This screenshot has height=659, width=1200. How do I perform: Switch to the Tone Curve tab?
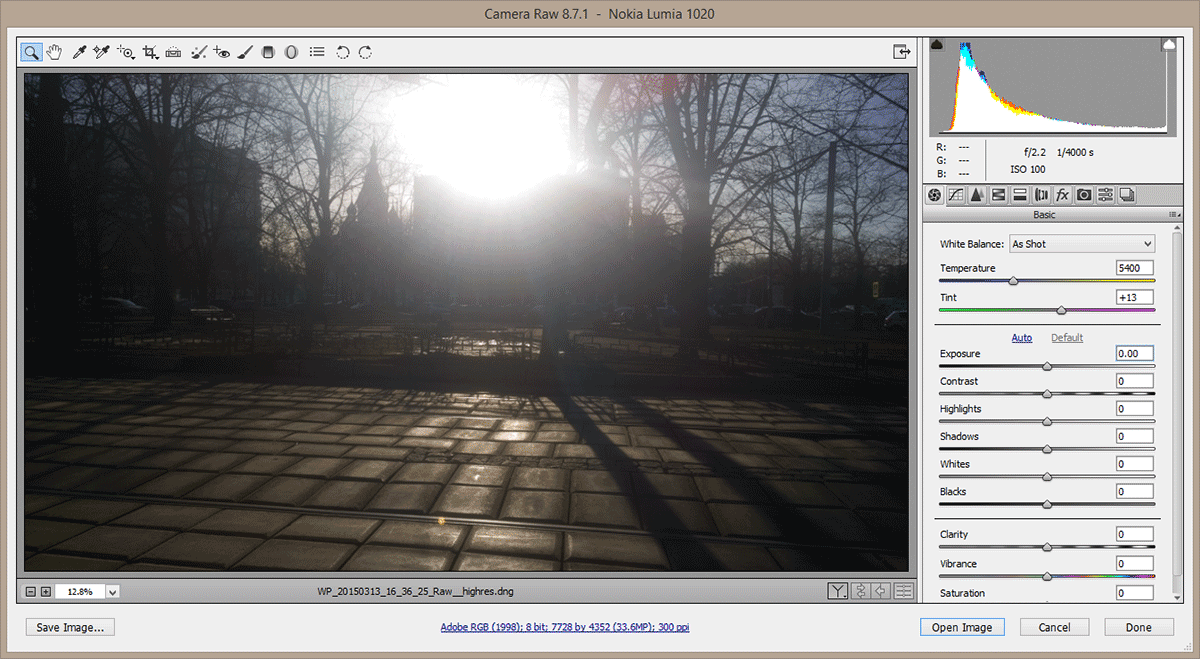(x=955, y=195)
